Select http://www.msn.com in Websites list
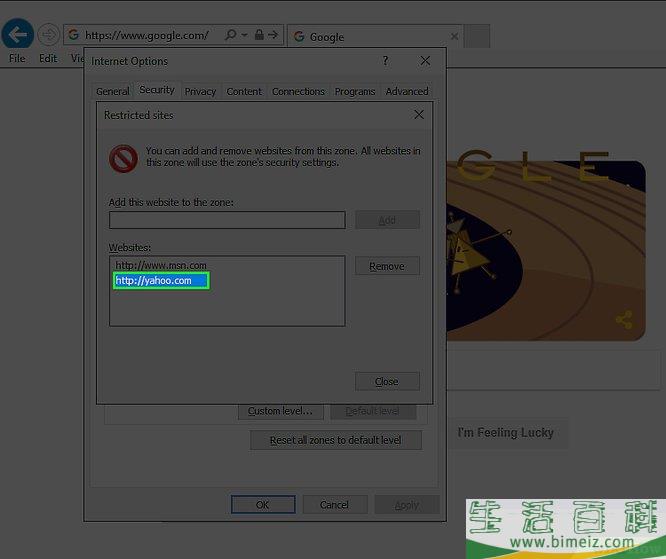666x559 pixels. [161, 265]
